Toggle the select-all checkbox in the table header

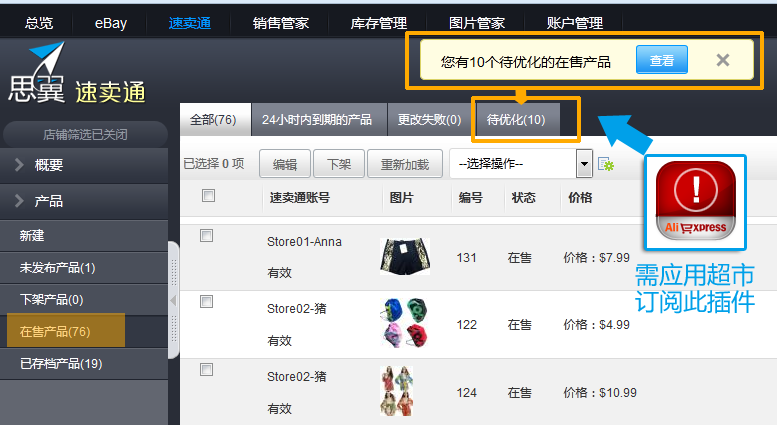coord(208,196)
